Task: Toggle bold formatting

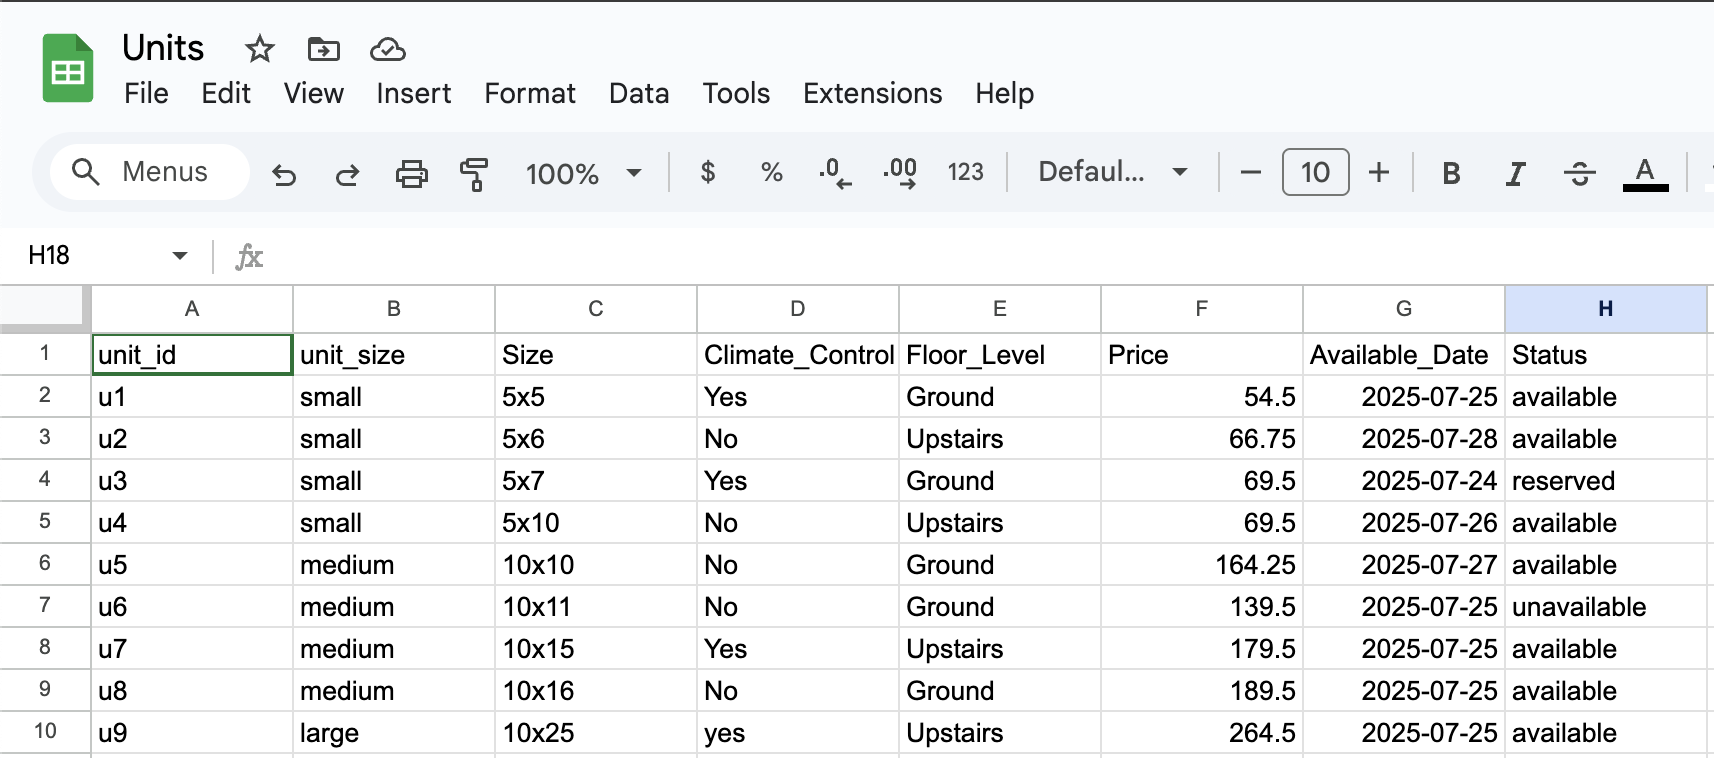Action: click(1451, 173)
